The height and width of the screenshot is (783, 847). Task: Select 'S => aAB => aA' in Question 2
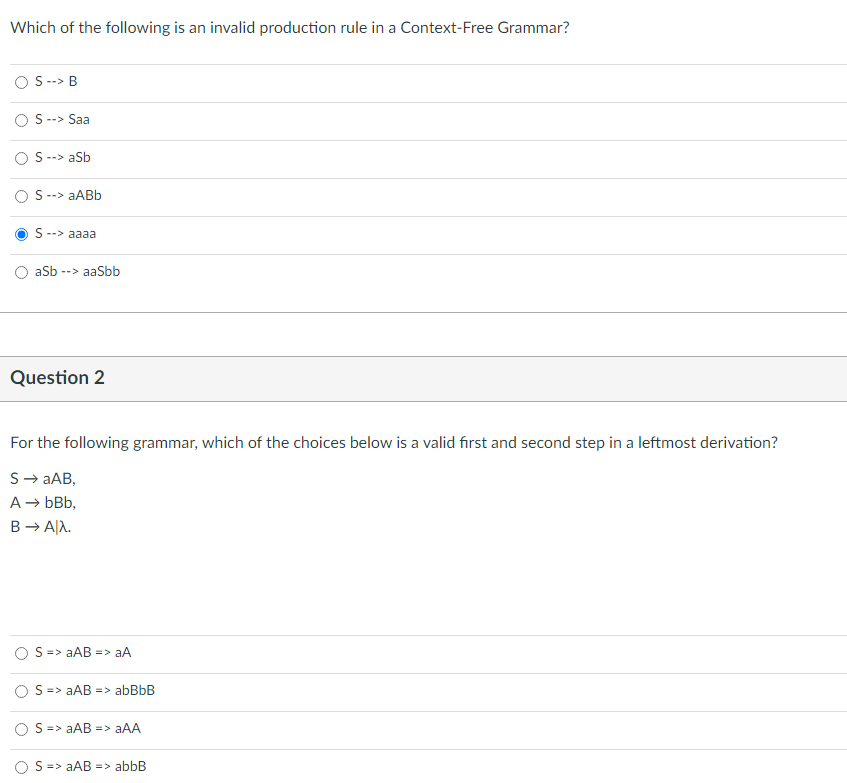[x=21, y=652]
